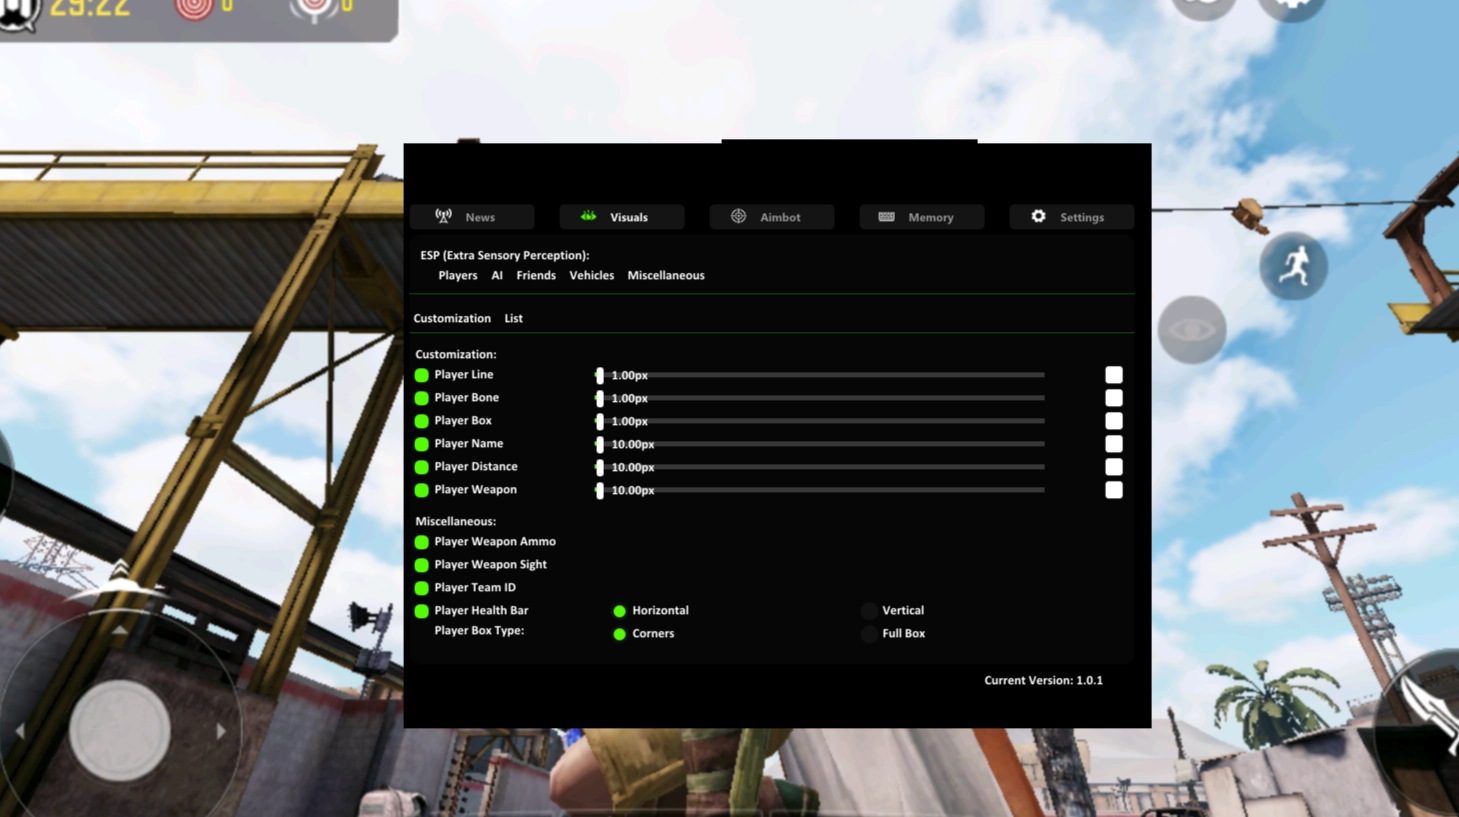Toggle the Player Box option
1459x817 pixels.
422,421
